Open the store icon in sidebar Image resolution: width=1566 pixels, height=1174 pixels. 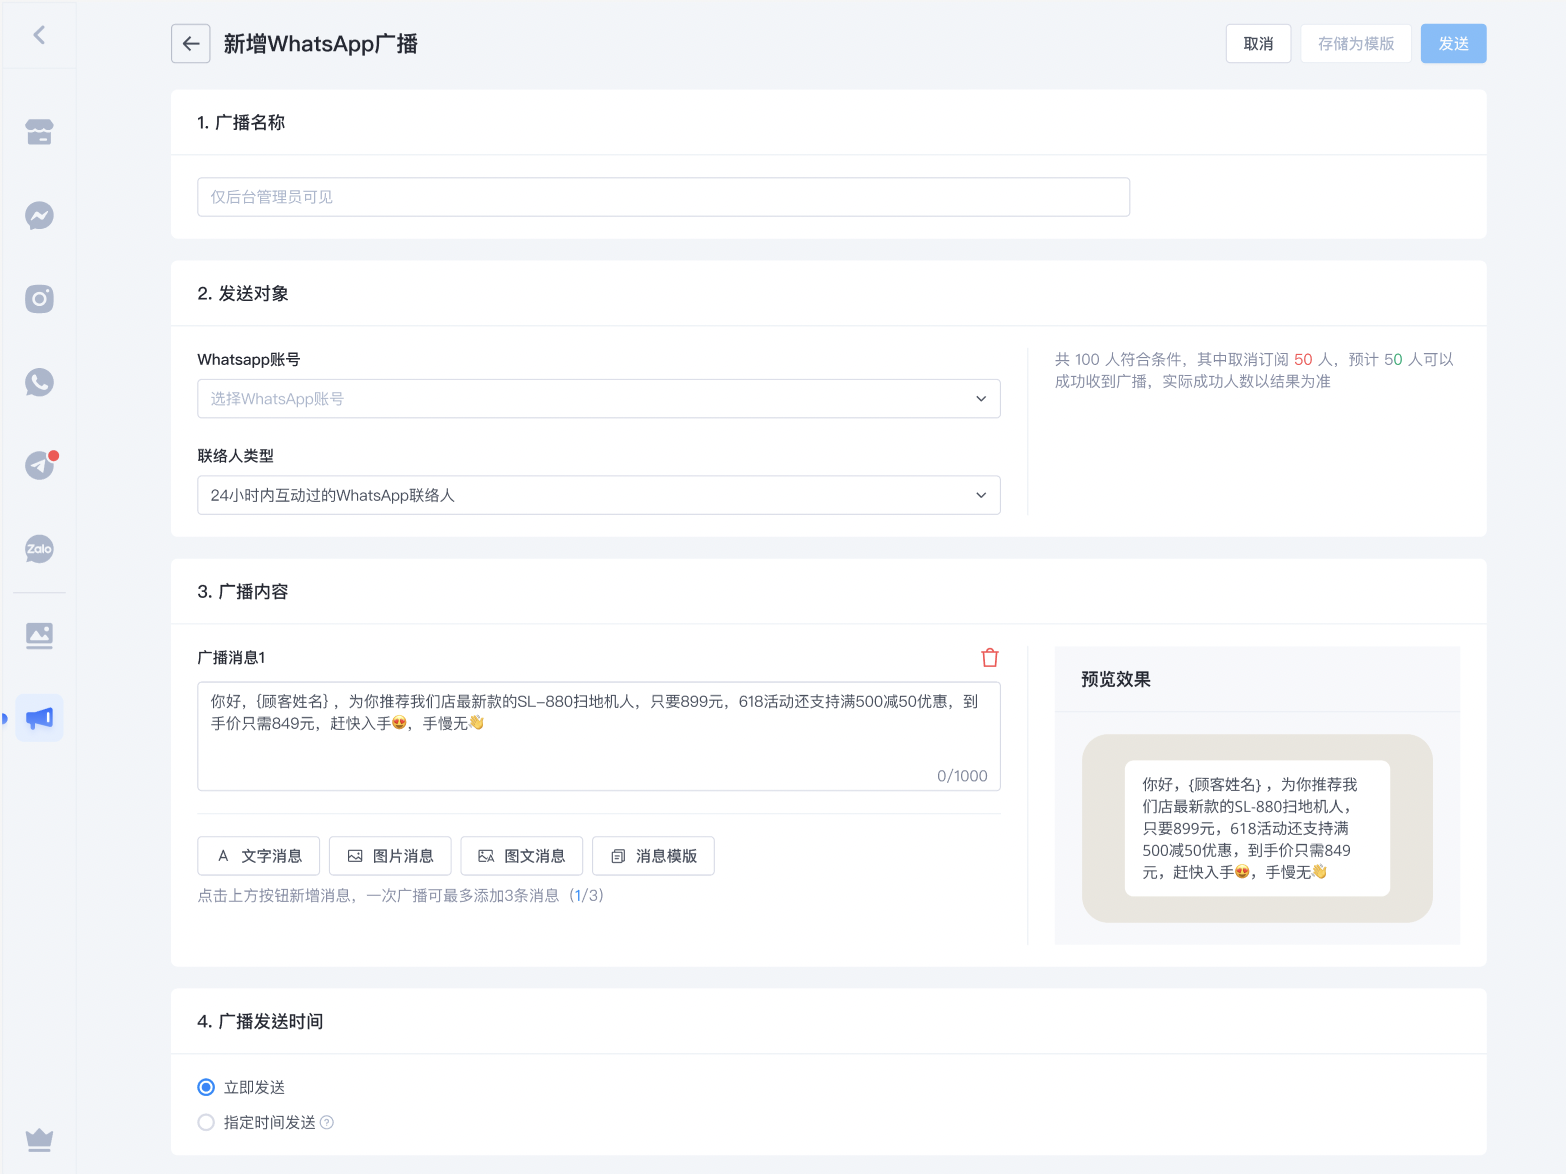tap(39, 132)
